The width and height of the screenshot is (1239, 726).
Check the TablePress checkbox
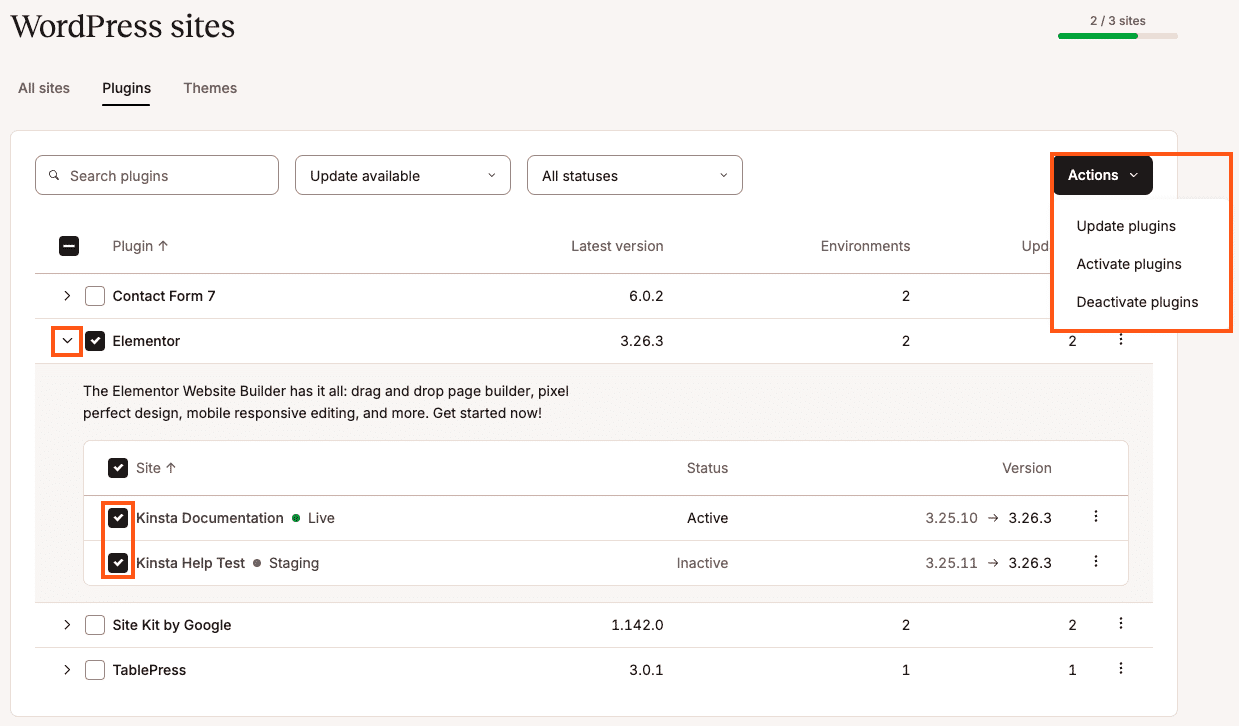tap(95, 670)
